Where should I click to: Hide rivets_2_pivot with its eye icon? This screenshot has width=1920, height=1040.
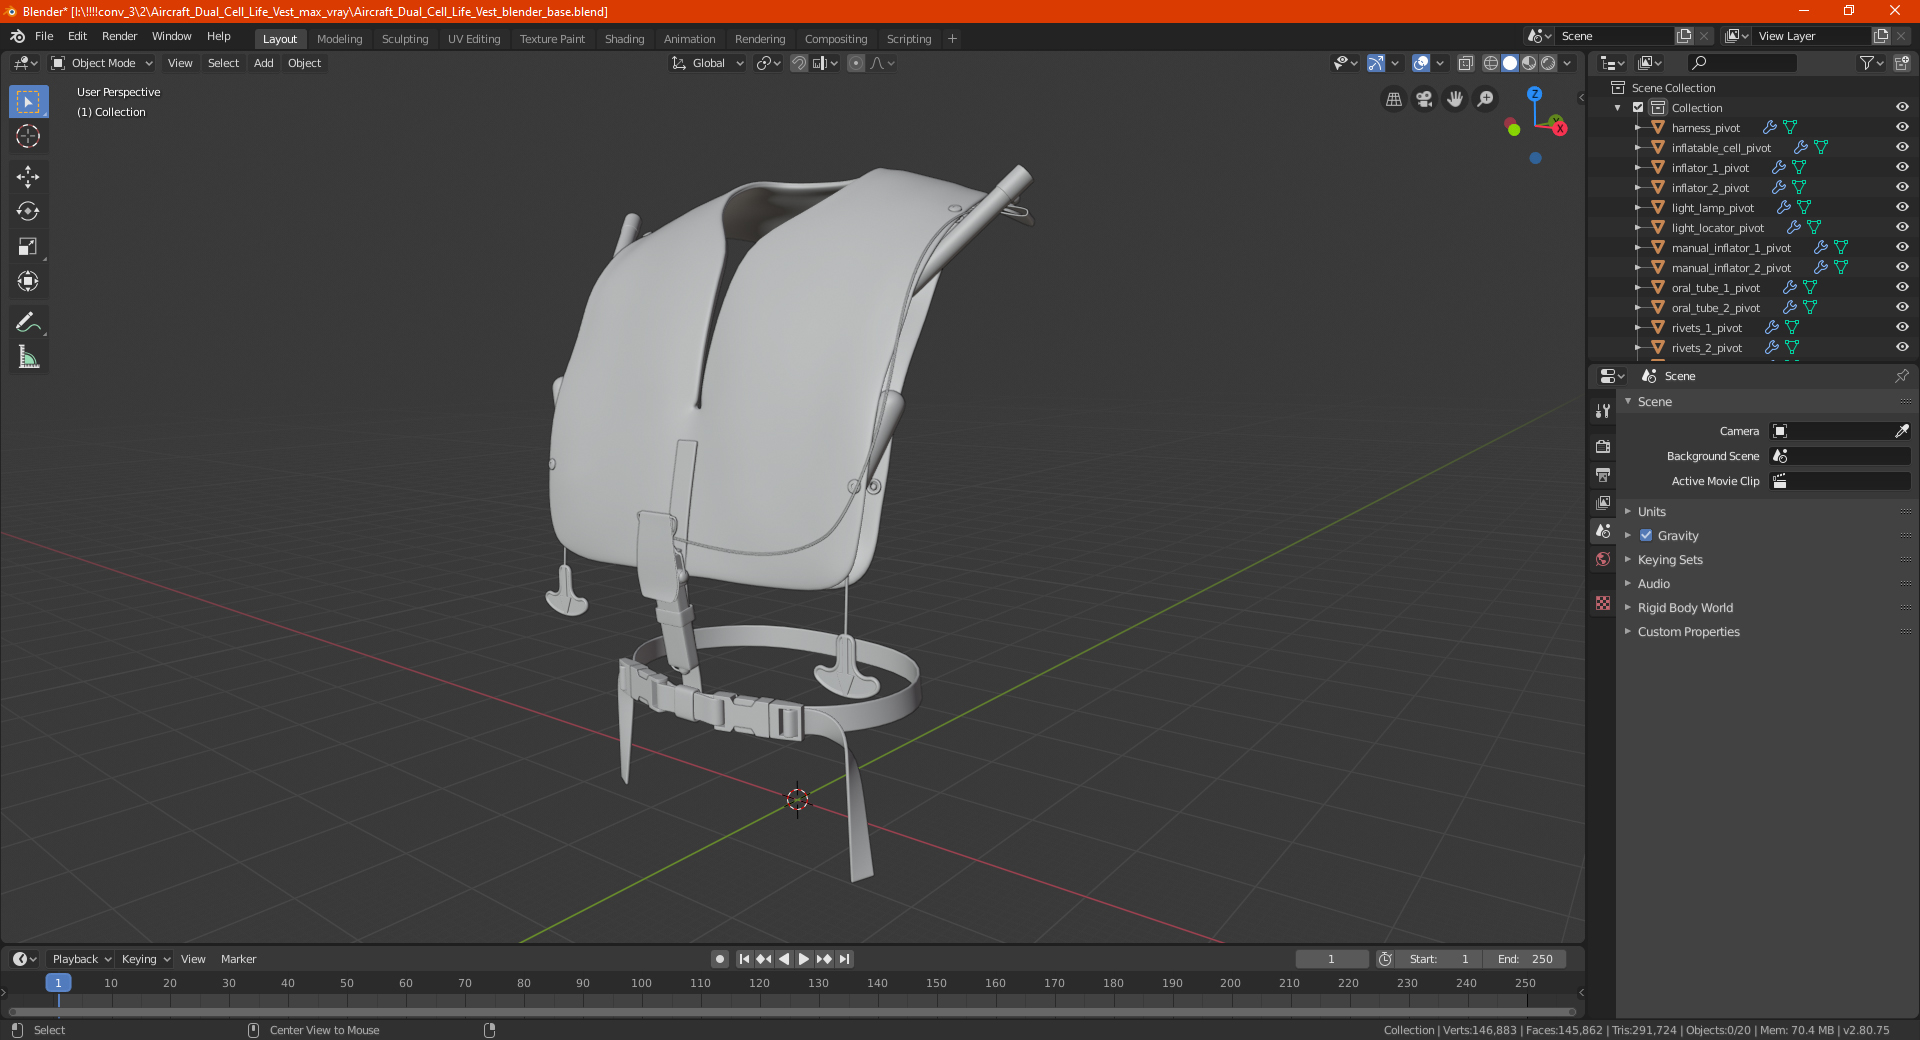pos(1902,348)
